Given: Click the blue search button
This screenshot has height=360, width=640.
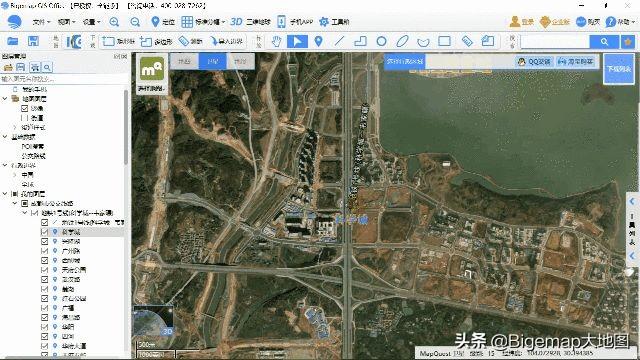Looking at the screenshot, I should click(604, 41).
